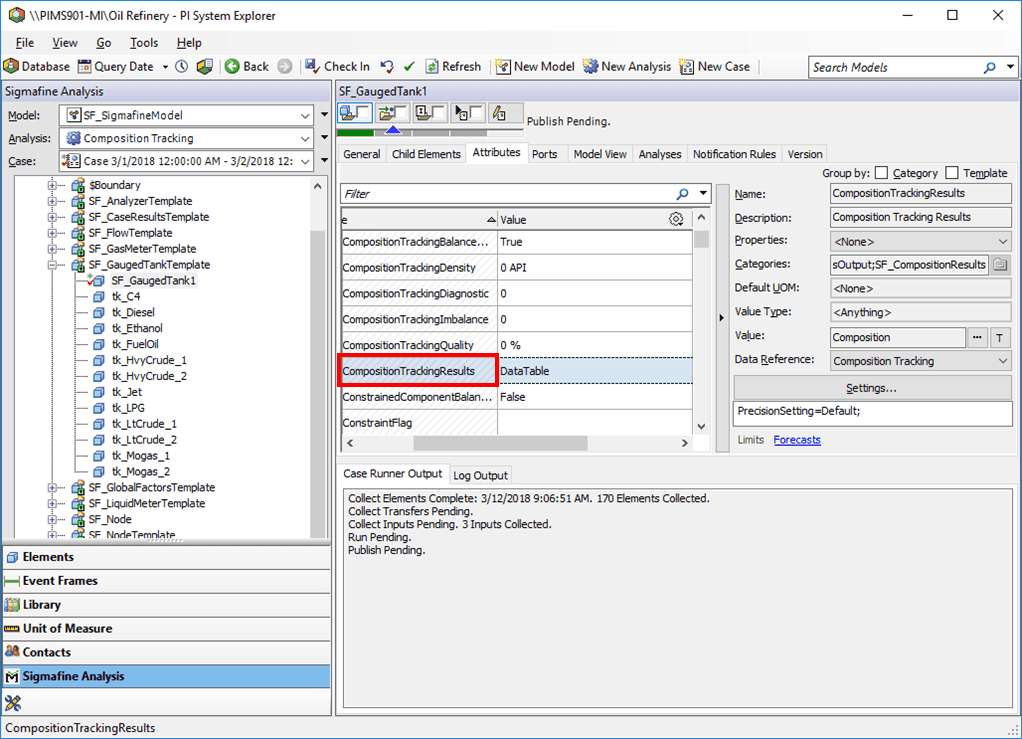
Task: Create a New Case
Action: coord(714,67)
